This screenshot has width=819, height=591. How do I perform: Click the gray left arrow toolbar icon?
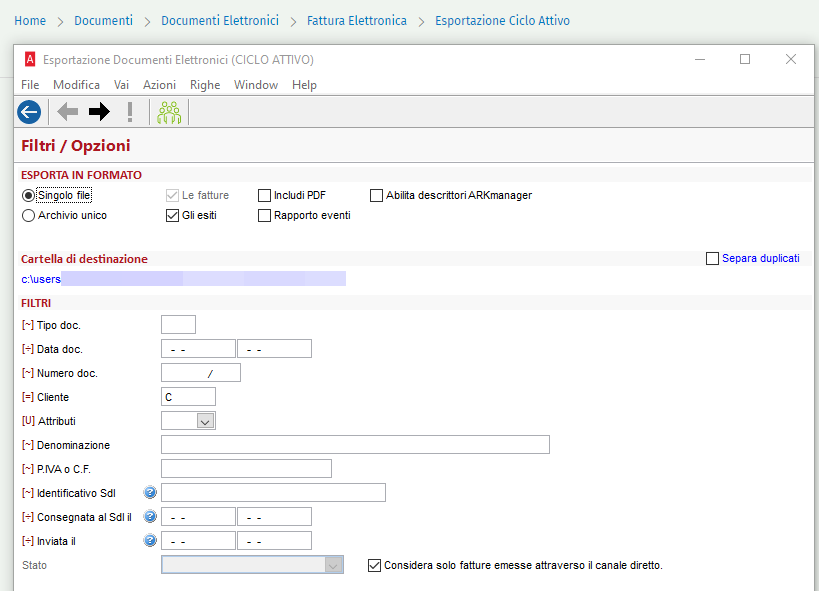point(67,111)
